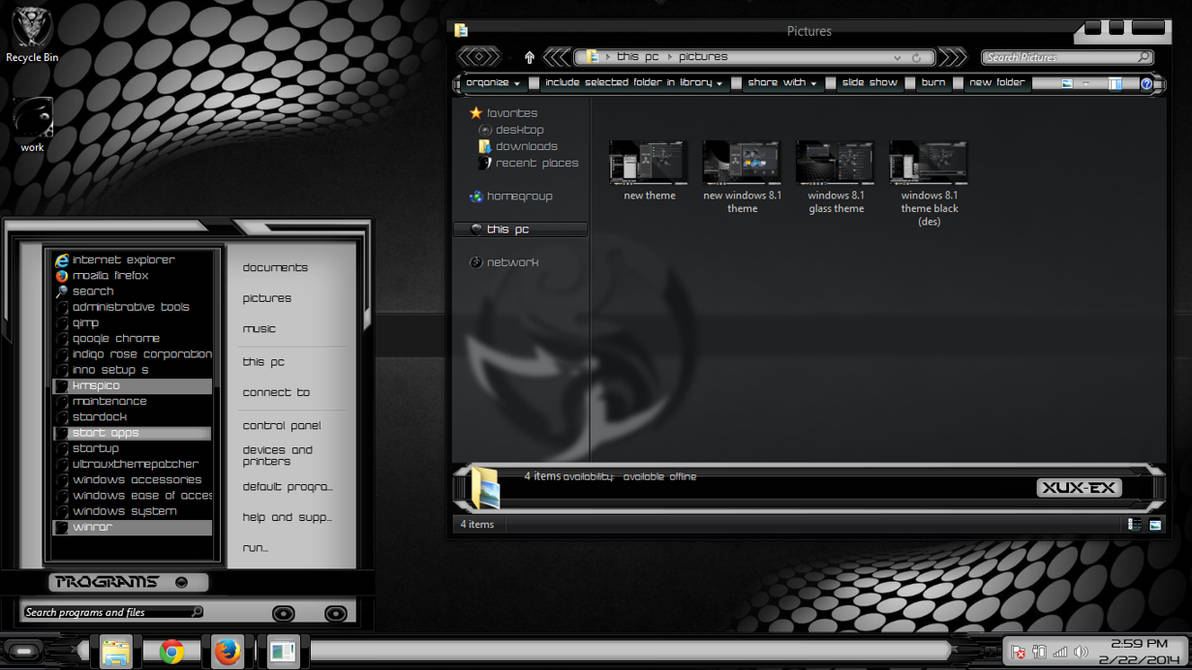Toggle the preview pane button
This screenshot has width=1192, height=670.
(1115, 84)
